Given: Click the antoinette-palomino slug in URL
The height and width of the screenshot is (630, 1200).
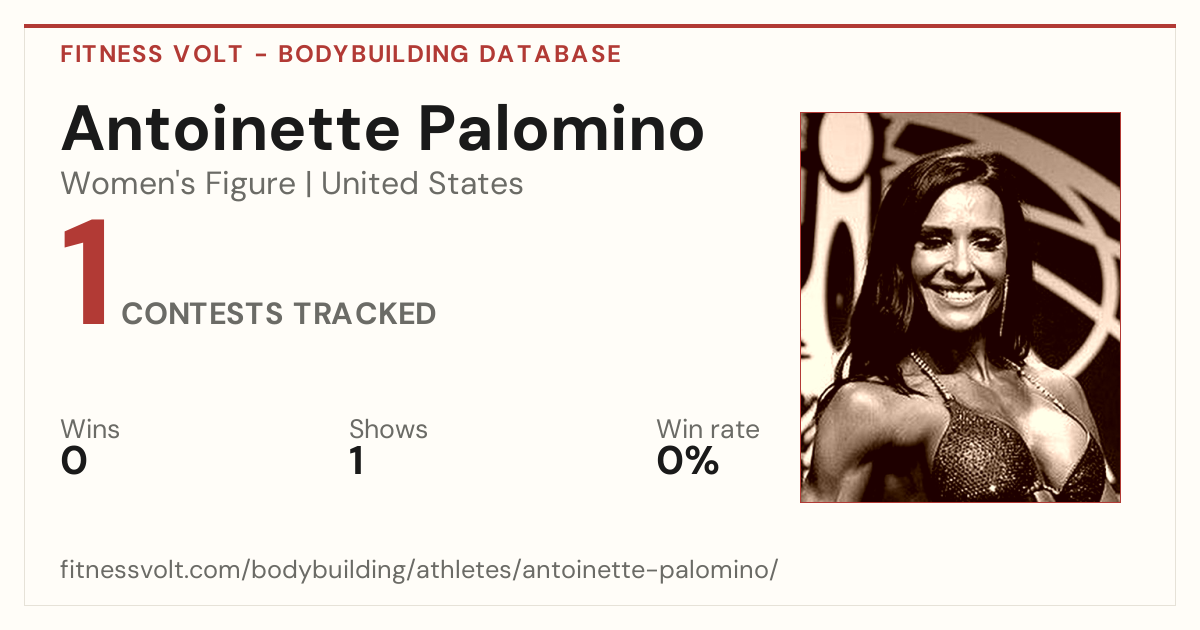Looking at the screenshot, I should (645, 571).
